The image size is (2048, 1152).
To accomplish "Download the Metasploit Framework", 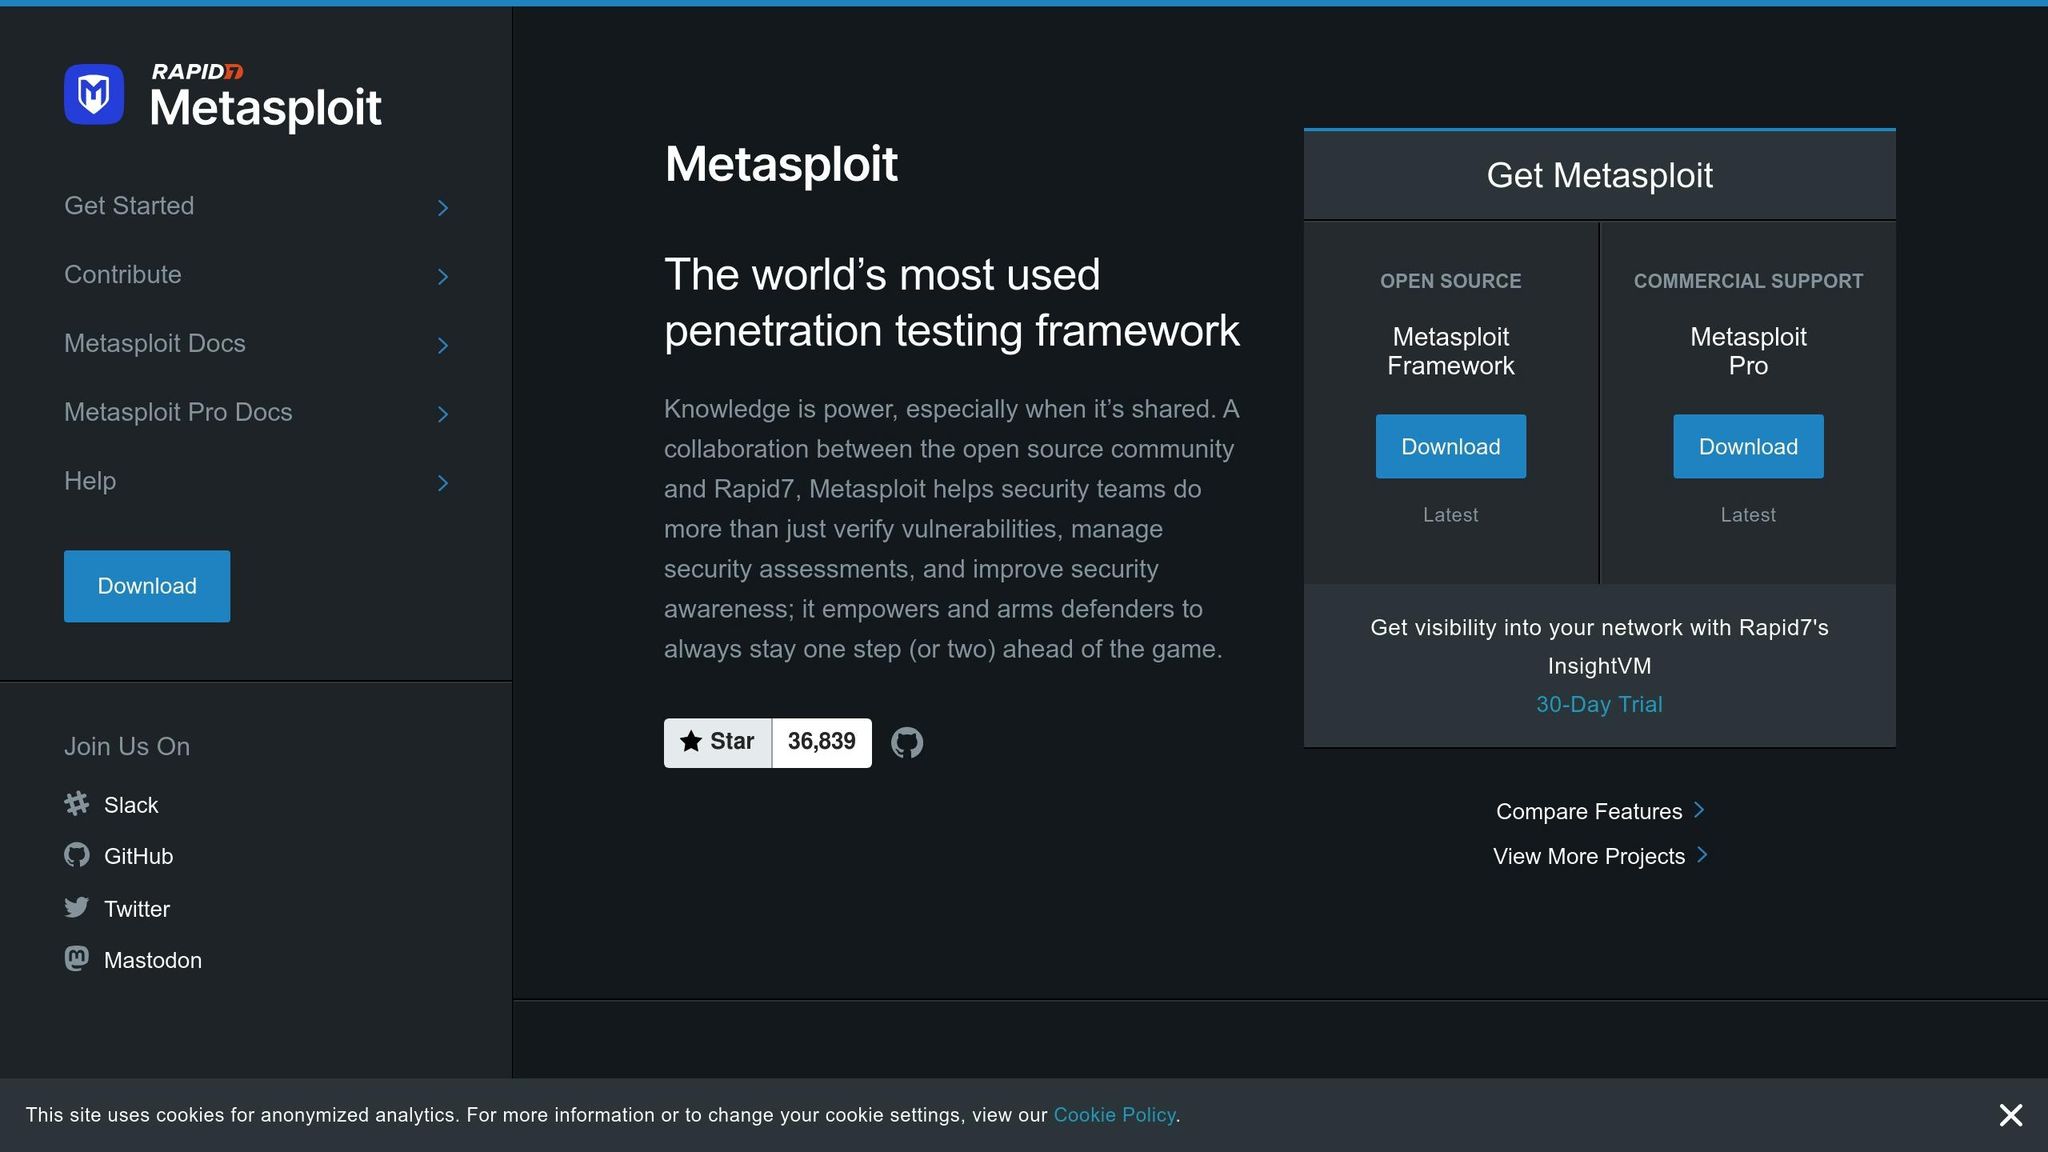I will click(1450, 446).
